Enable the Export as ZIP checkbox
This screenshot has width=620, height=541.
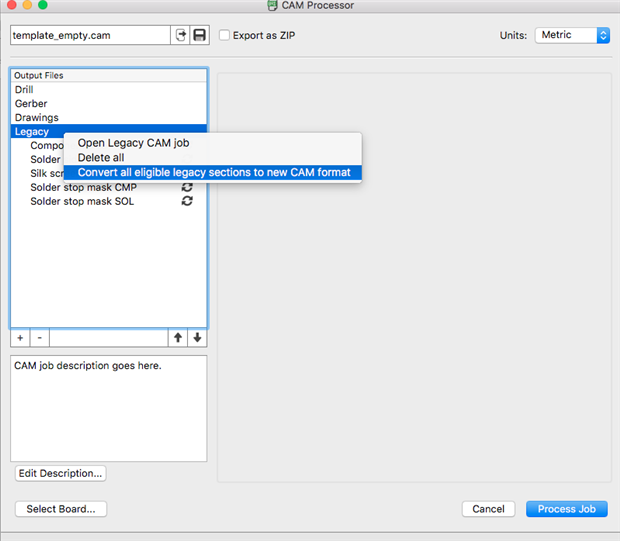tap(224, 35)
